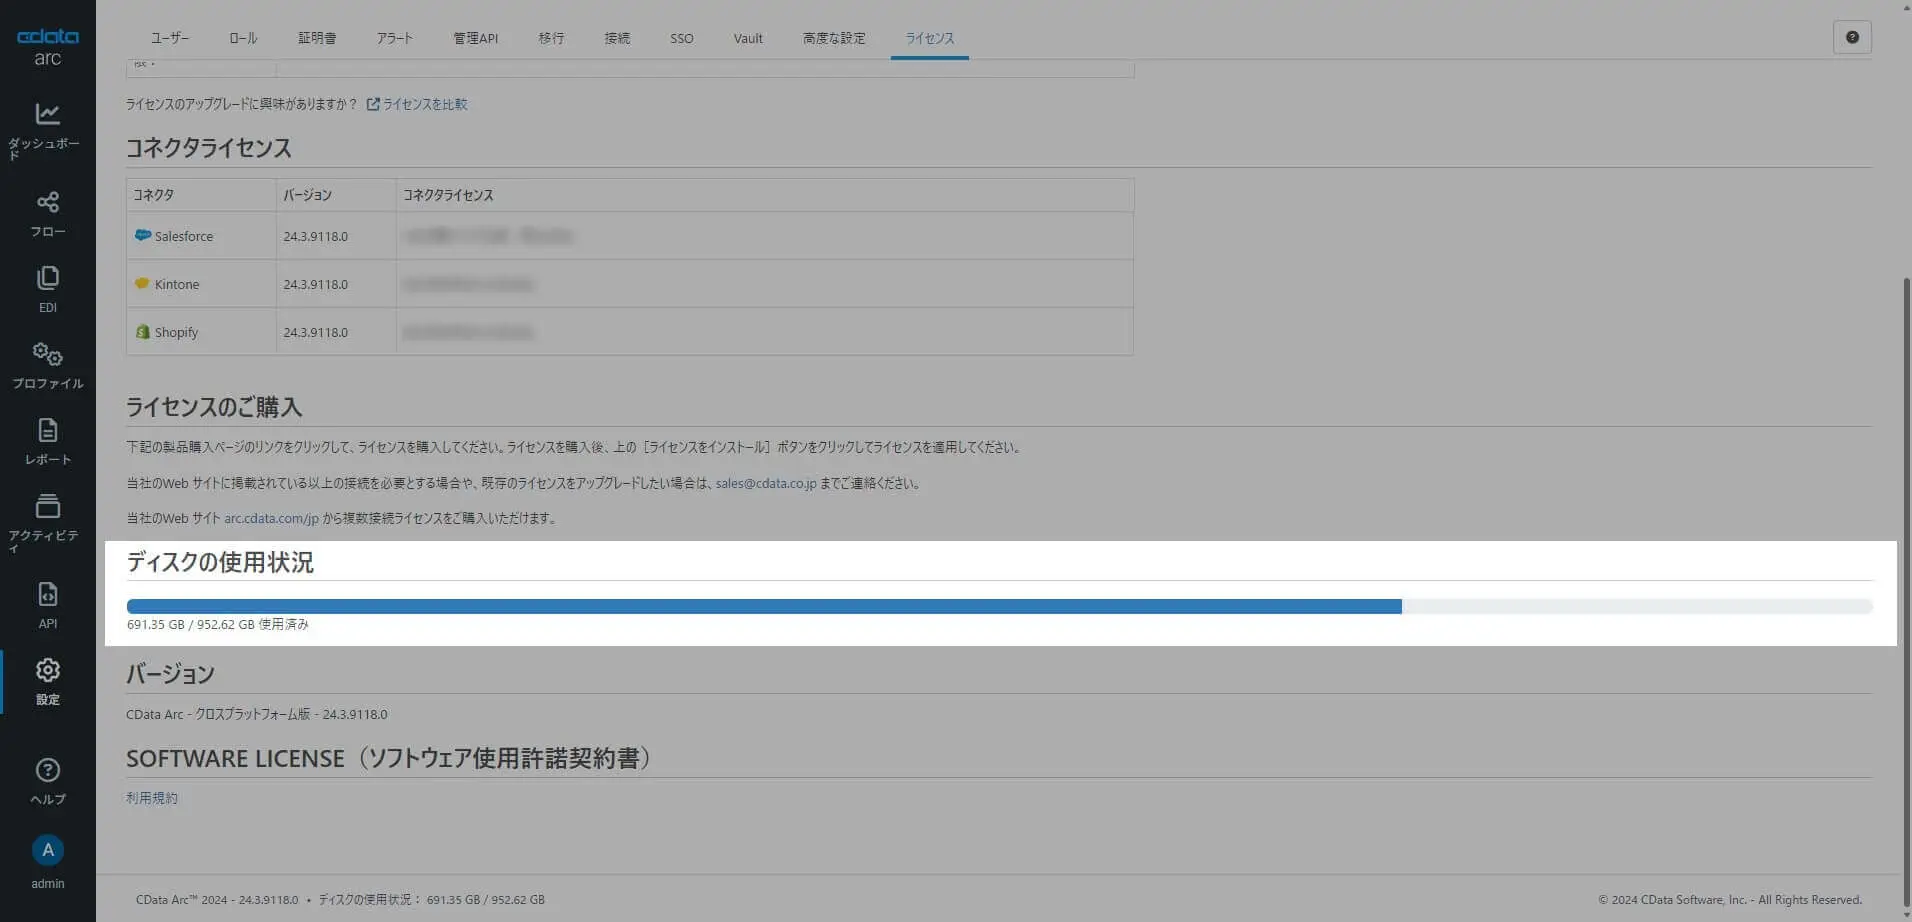Viewport: 1912px width, 922px height.
Task: Click the Salesforce cloud icon
Action: click(x=143, y=235)
